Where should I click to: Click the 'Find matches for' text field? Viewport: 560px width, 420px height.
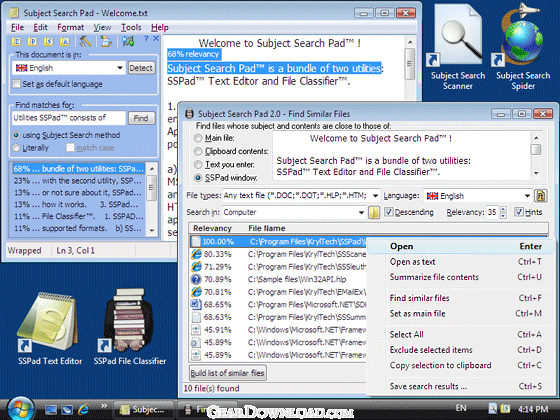[x=69, y=118]
